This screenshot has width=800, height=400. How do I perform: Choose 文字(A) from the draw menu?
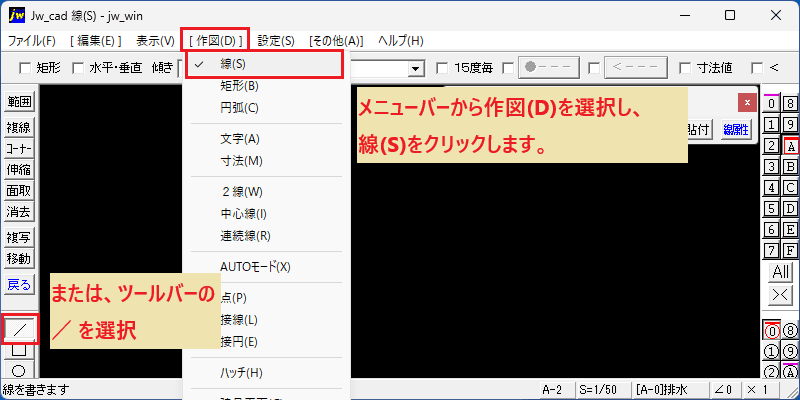point(264,139)
